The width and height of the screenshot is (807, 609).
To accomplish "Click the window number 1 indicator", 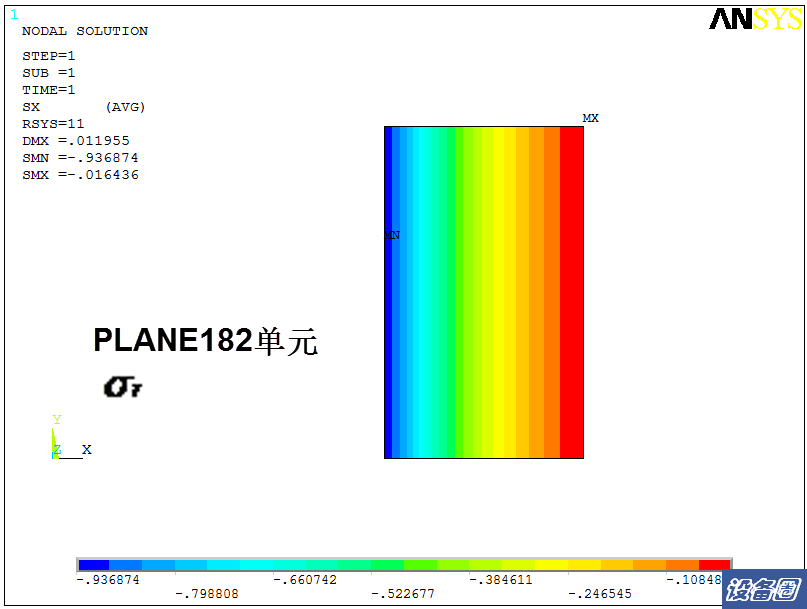I will click(13, 14).
